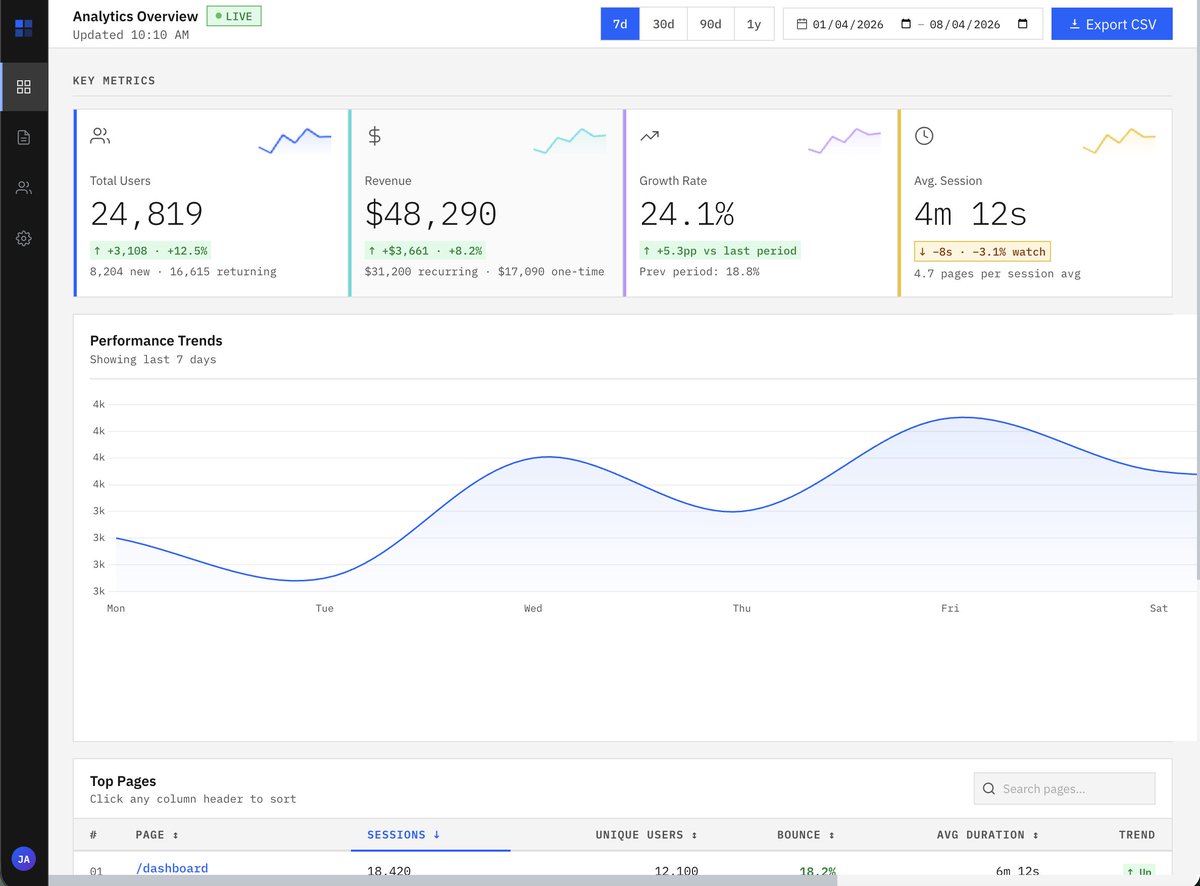Open the /dashboard page link
Image resolution: width=1200 pixels, height=886 pixels.
(172, 868)
